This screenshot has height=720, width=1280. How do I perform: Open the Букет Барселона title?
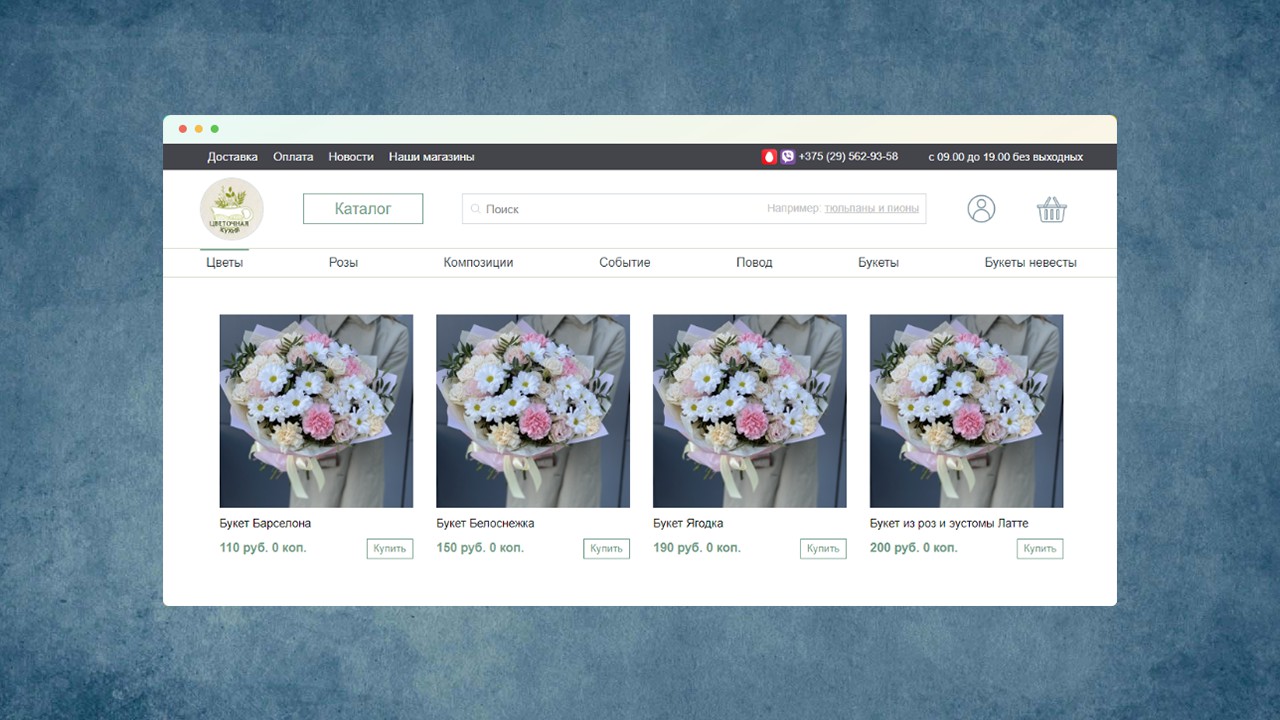[265, 523]
